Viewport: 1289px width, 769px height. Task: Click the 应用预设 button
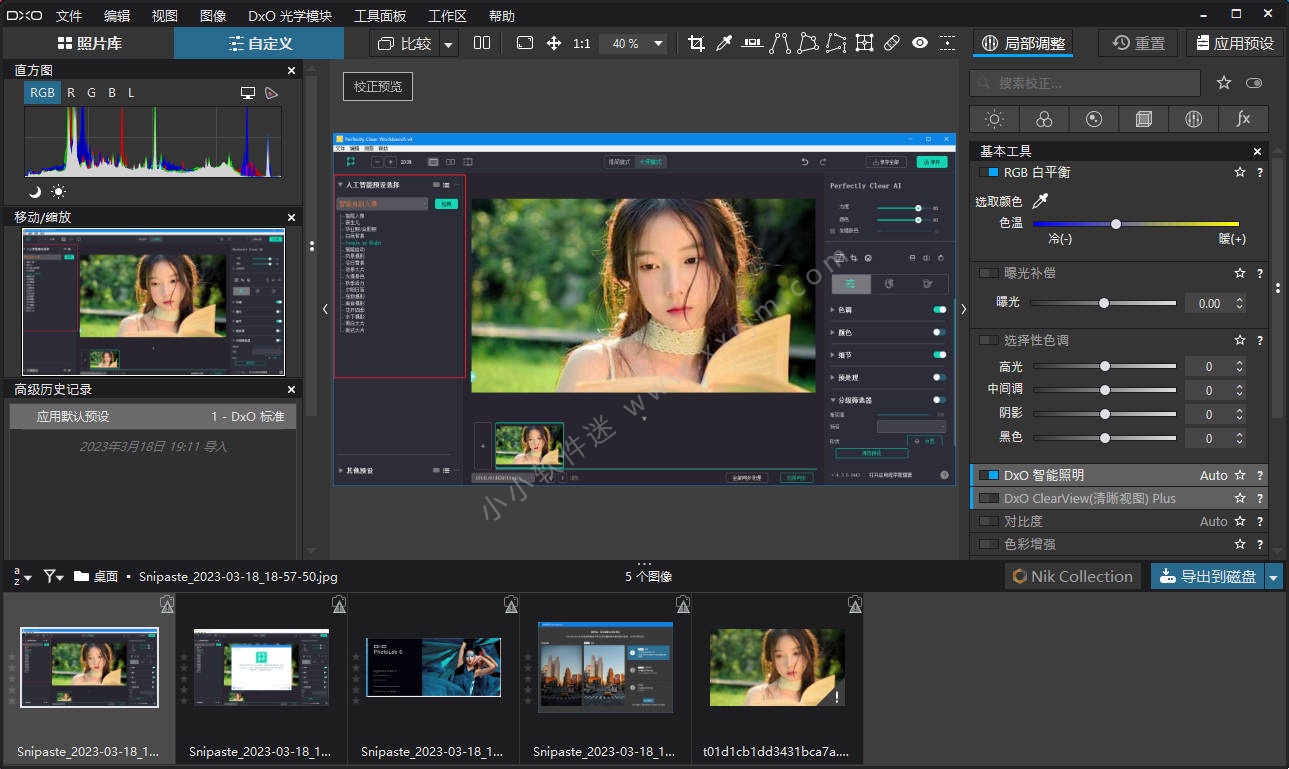pyautogui.click(x=1234, y=43)
